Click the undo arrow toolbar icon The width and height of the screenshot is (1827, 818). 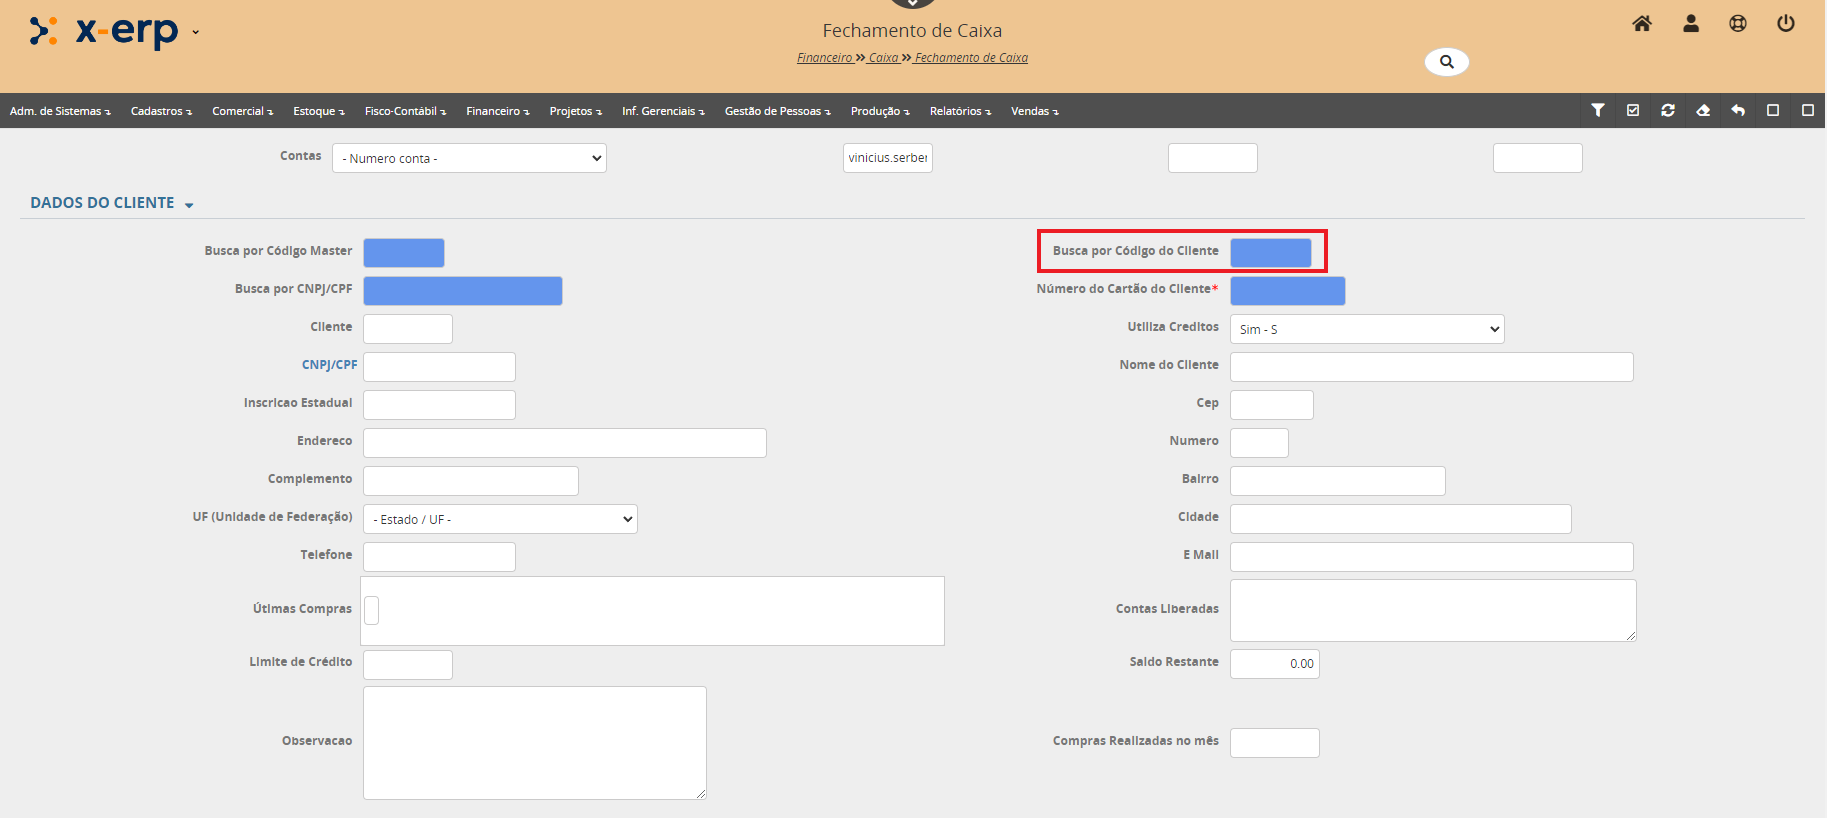tap(1738, 111)
